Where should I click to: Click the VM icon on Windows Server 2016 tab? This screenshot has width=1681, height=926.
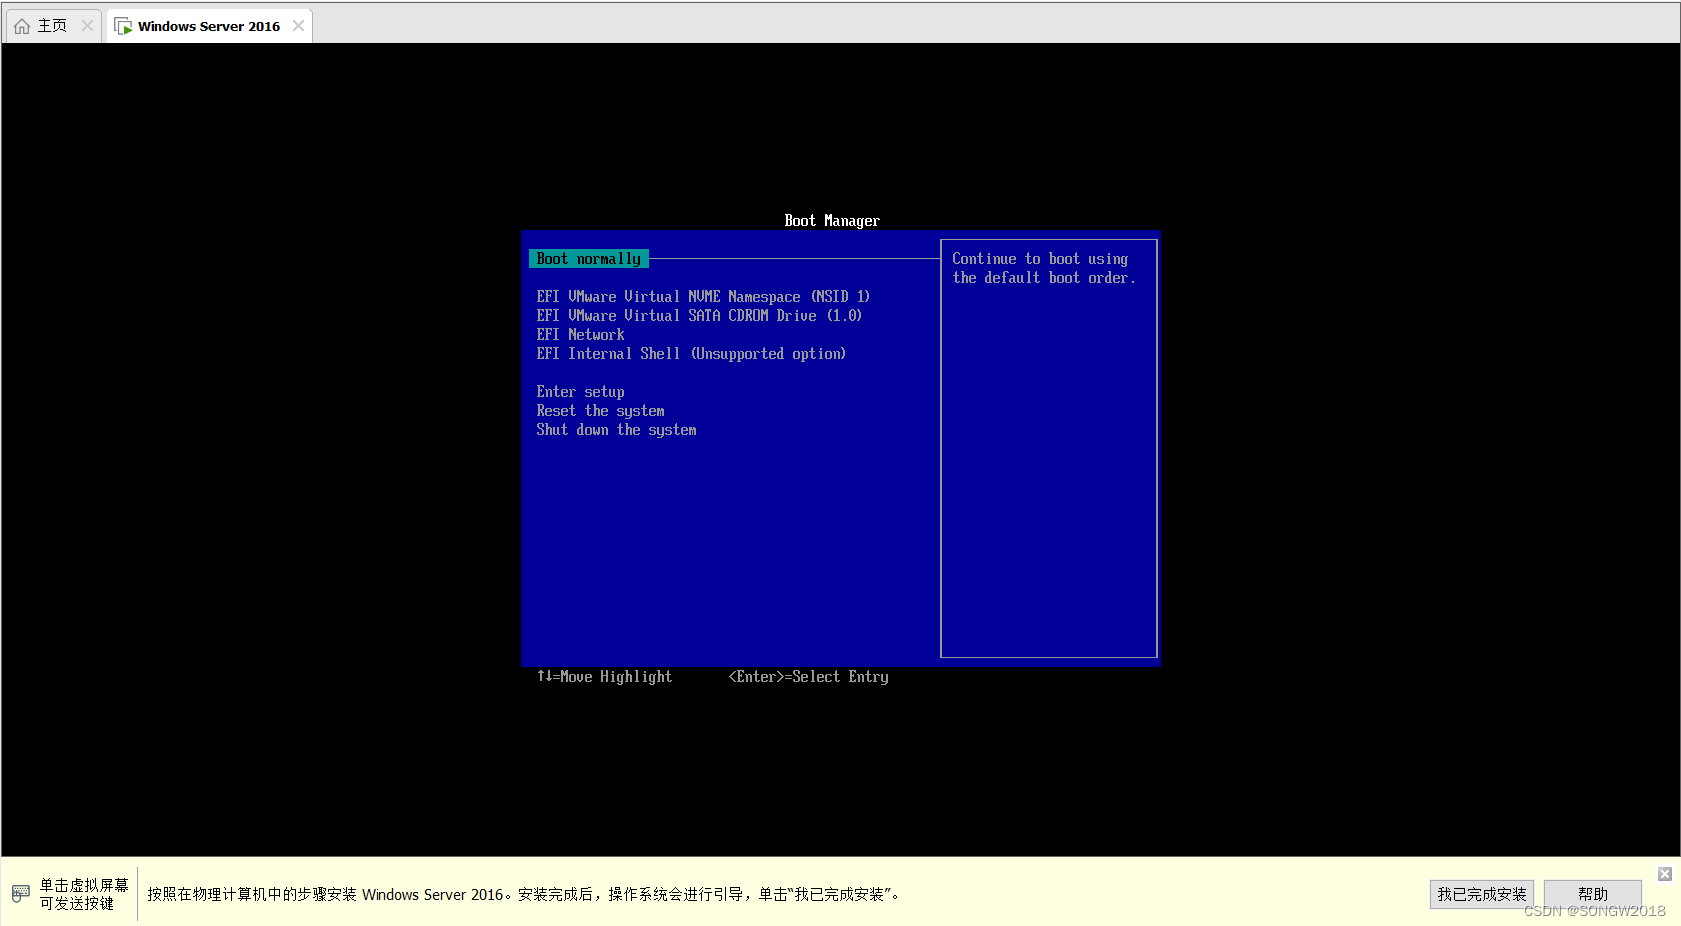click(123, 26)
